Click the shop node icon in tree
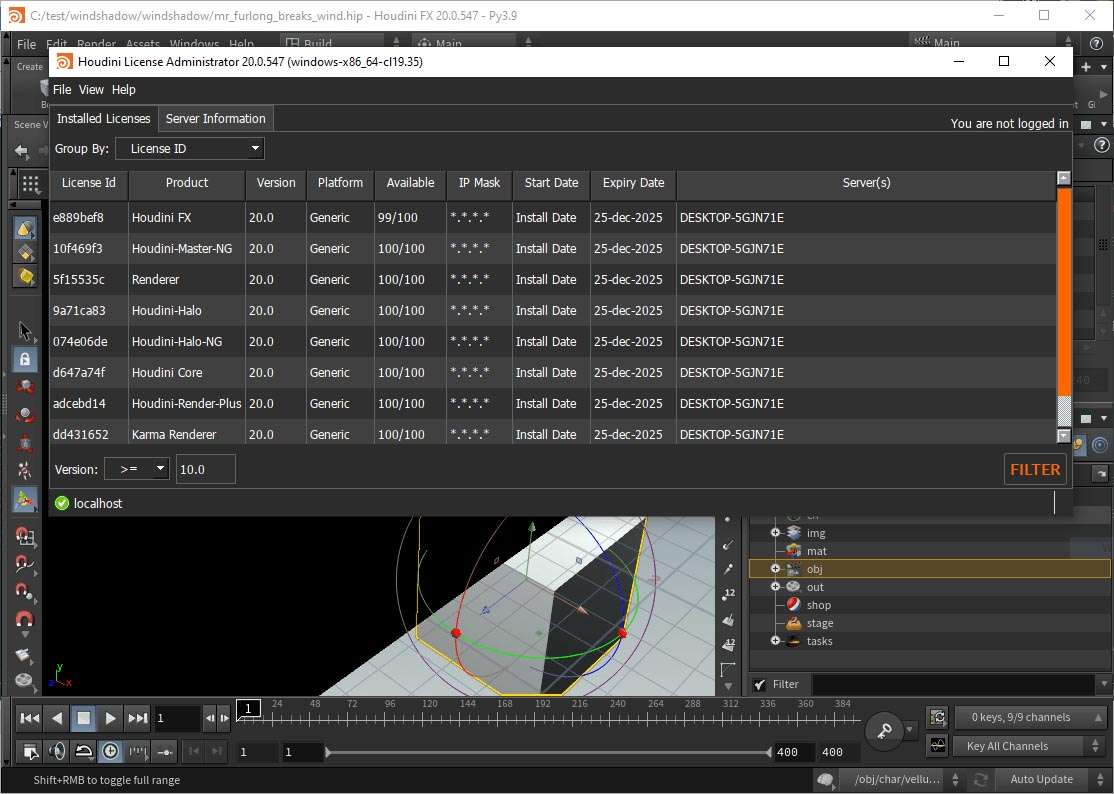This screenshot has width=1114, height=794. (794, 605)
